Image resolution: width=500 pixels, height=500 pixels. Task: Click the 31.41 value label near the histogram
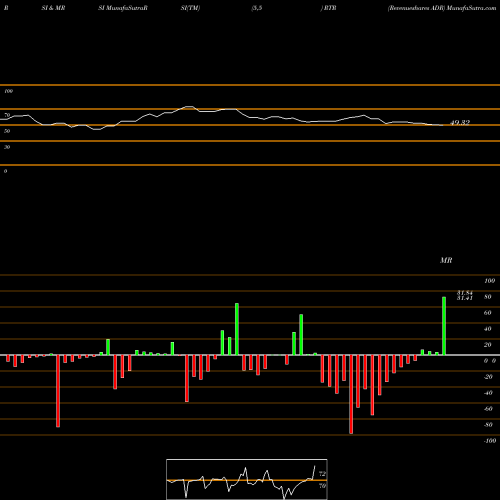(465, 298)
